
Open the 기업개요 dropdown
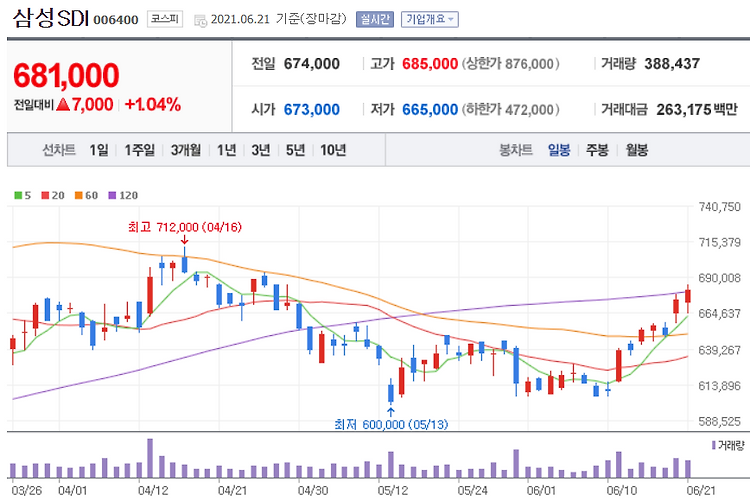pyautogui.click(x=430, y=19)
